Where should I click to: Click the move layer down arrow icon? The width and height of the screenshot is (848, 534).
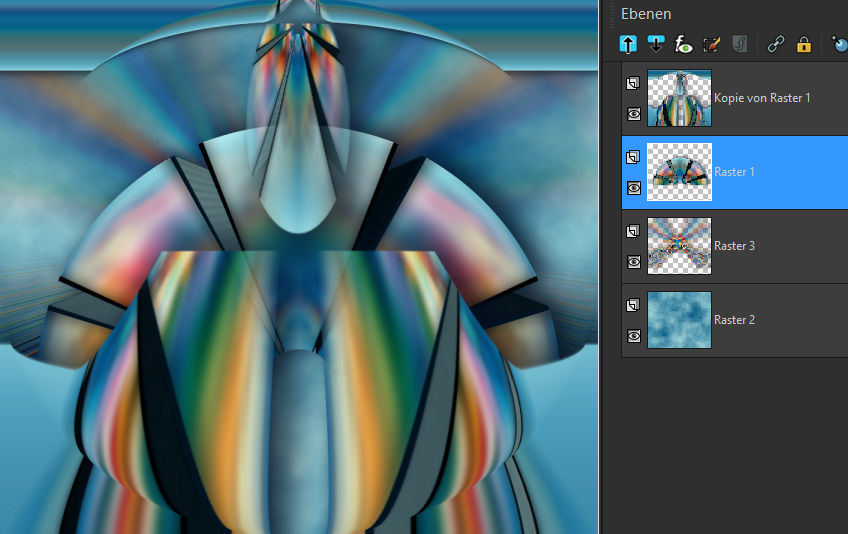[x=656, y=44]
